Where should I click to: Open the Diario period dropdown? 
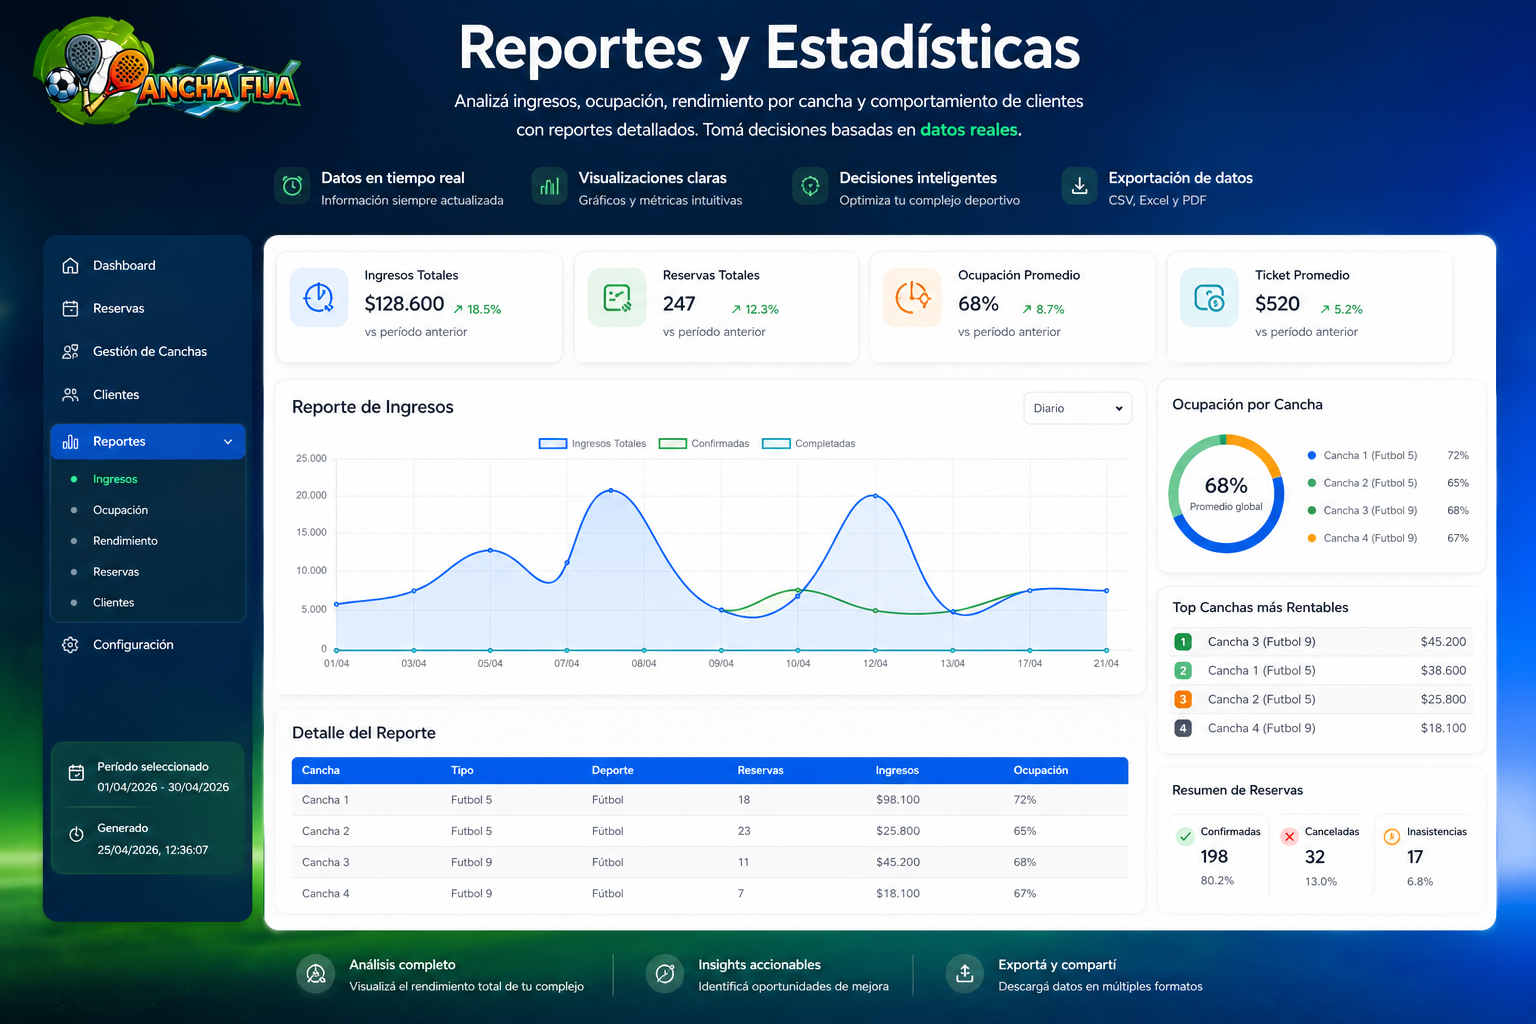point(1078,408)
